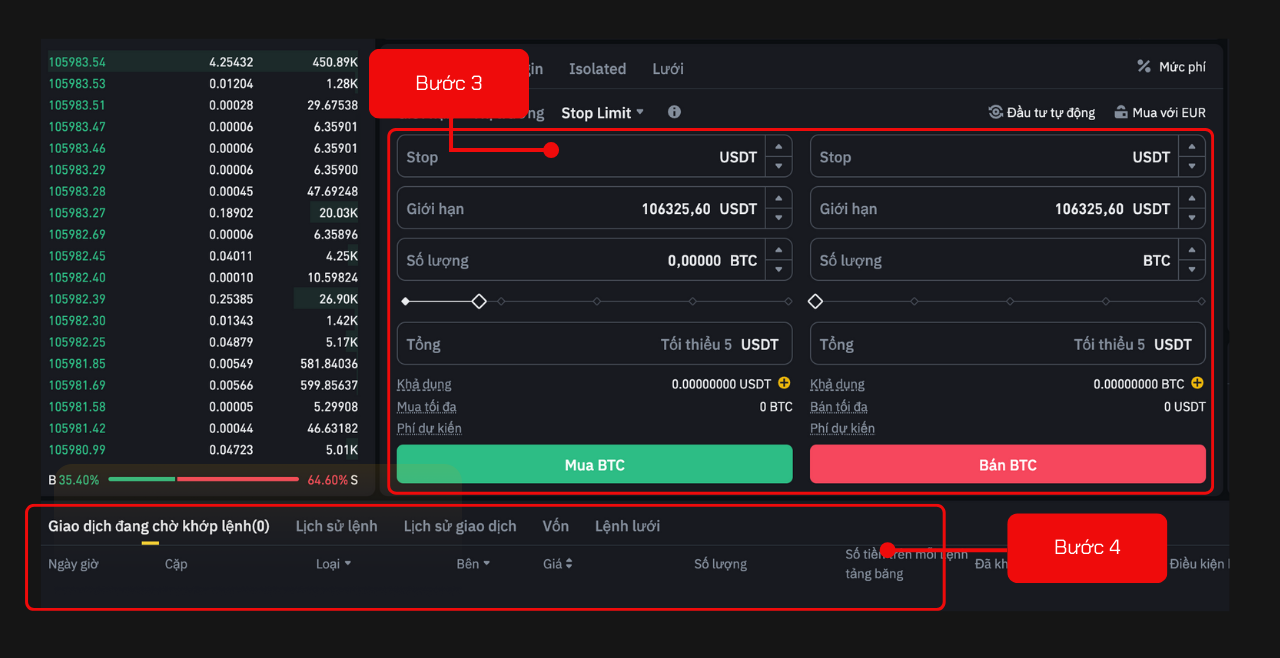Open the Stop Limit order type dropdown
Image resolution: width=1280 pixels, height=658 pixels.
click(x=603, y=112)
